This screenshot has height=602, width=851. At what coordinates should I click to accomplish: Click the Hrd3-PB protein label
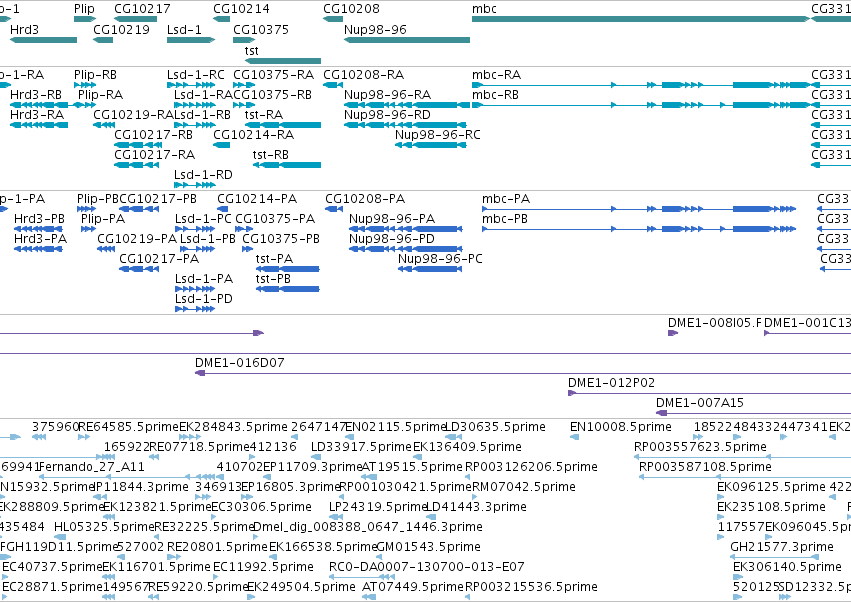pyautogui.click(x=39, y=219)
